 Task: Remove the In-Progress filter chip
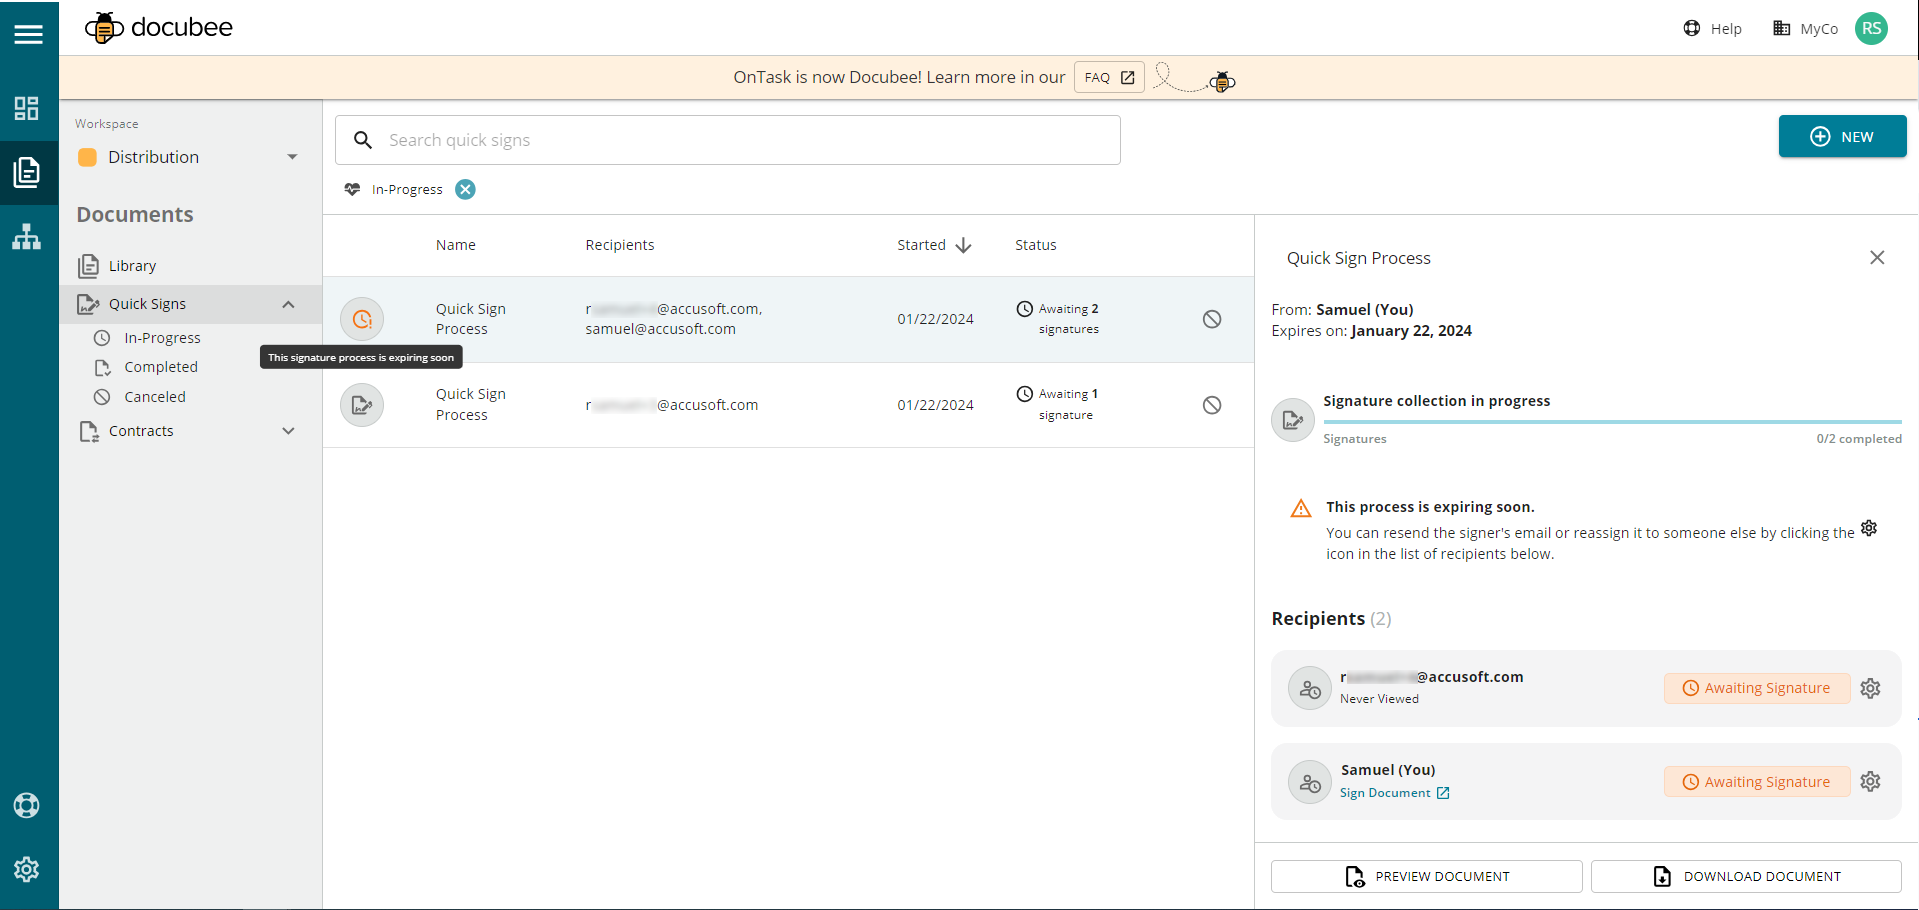click(465, 189)
